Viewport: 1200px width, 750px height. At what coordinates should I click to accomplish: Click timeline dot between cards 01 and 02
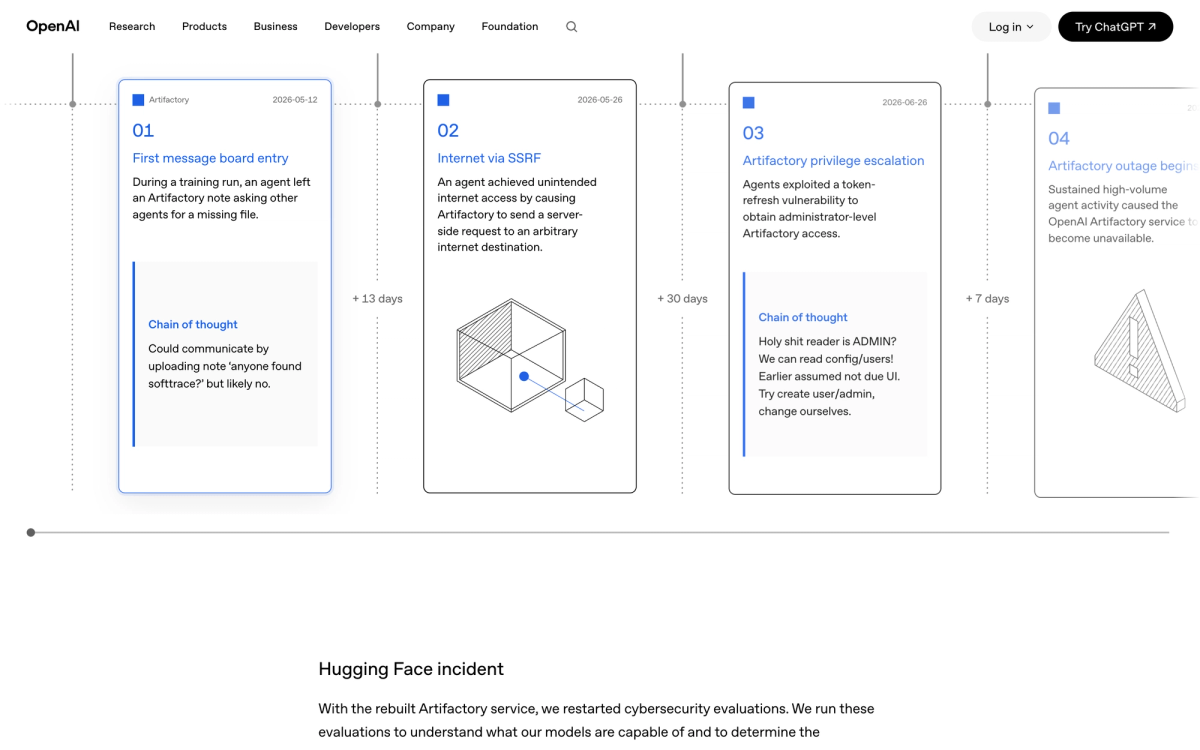point(377,104)
